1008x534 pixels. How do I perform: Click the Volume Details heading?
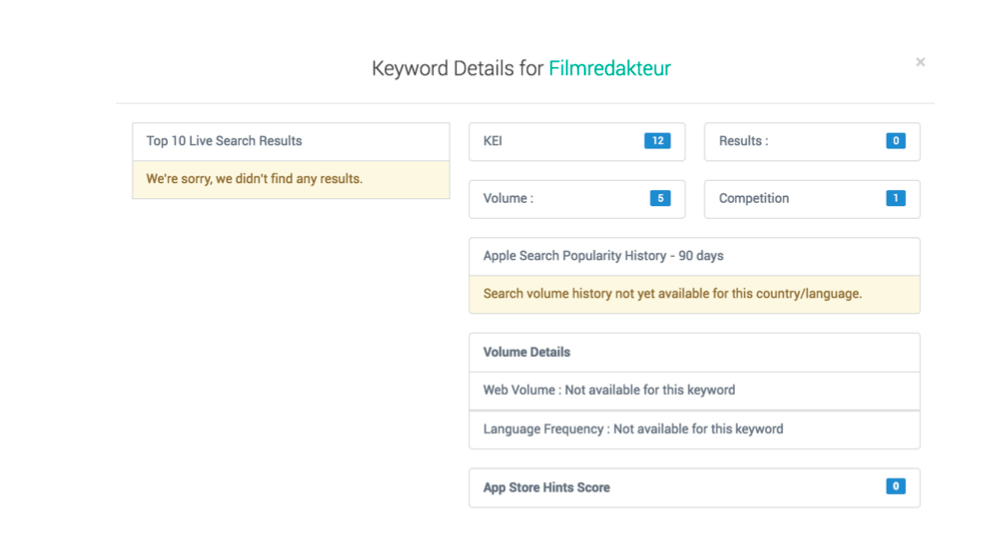[x=527, y=352]
